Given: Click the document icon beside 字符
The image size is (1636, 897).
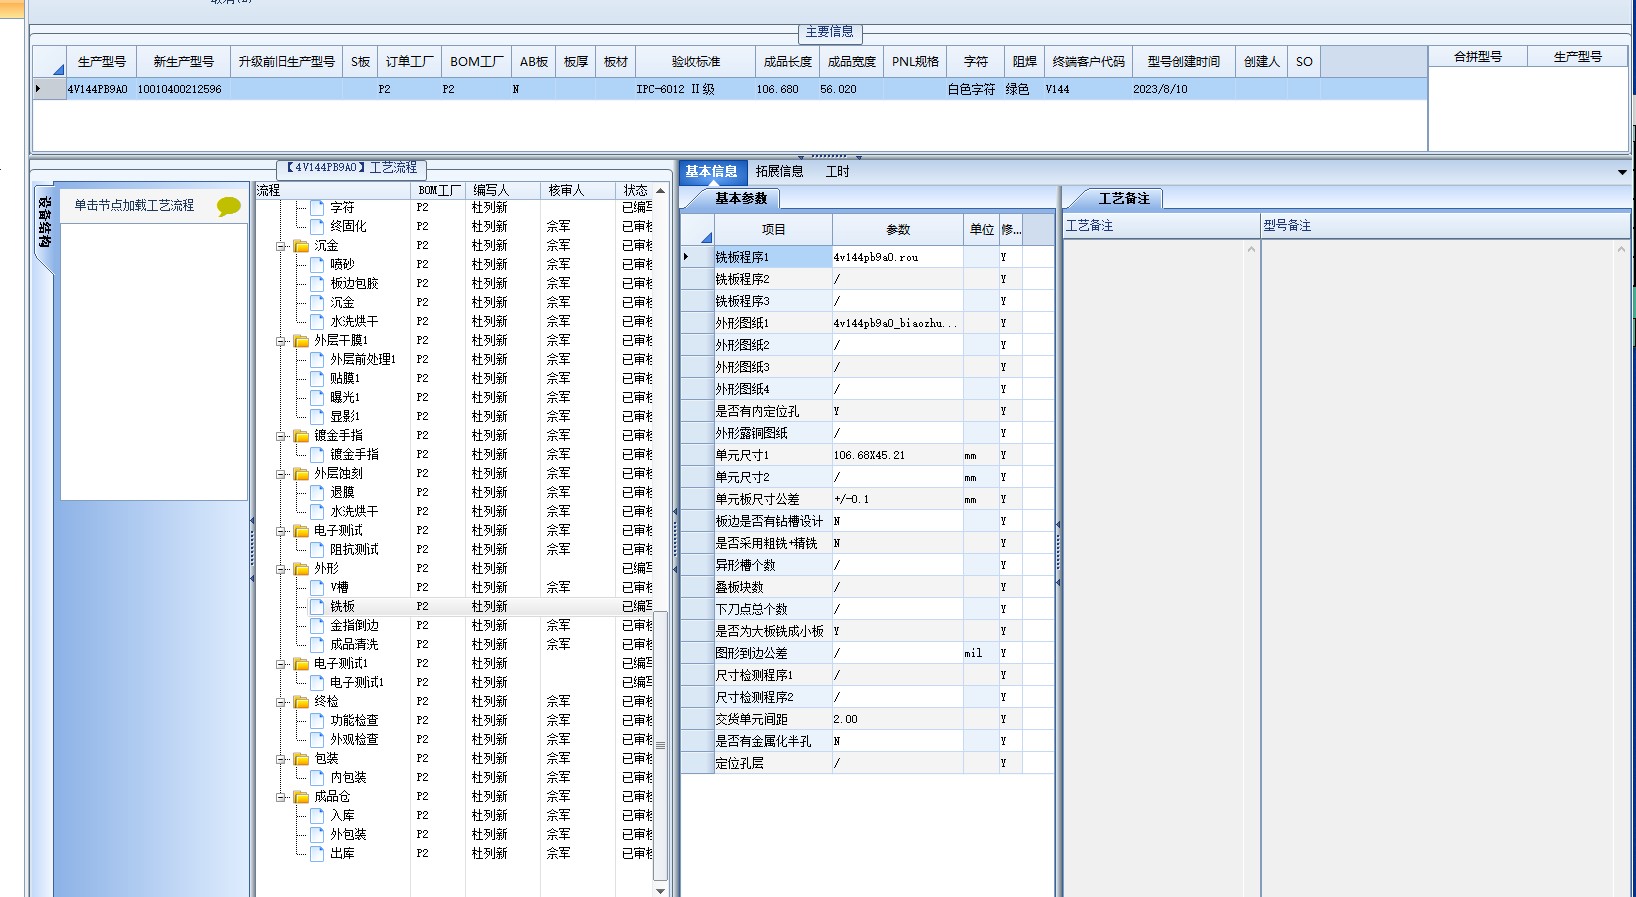Looking at the screenshot, I should pos(317,207).
